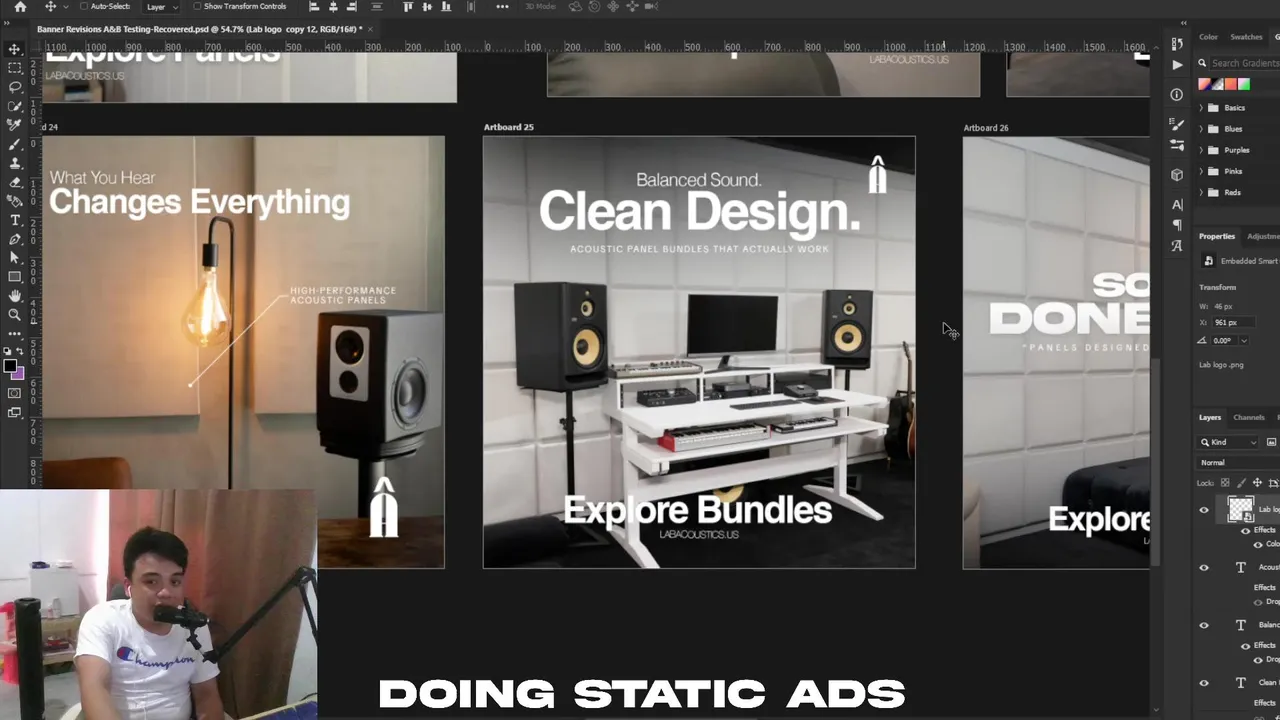Select the Eraser tool

coord(15,182)
